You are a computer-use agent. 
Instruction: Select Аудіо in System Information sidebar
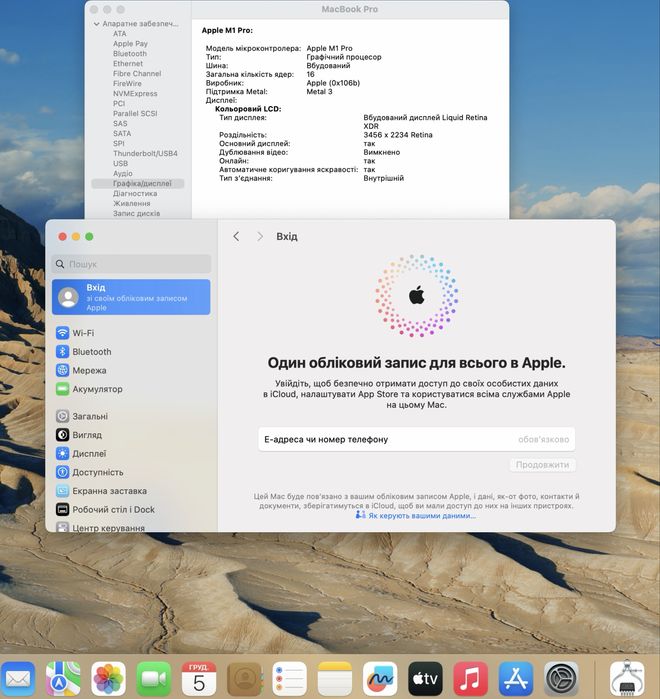pos(123,173)
